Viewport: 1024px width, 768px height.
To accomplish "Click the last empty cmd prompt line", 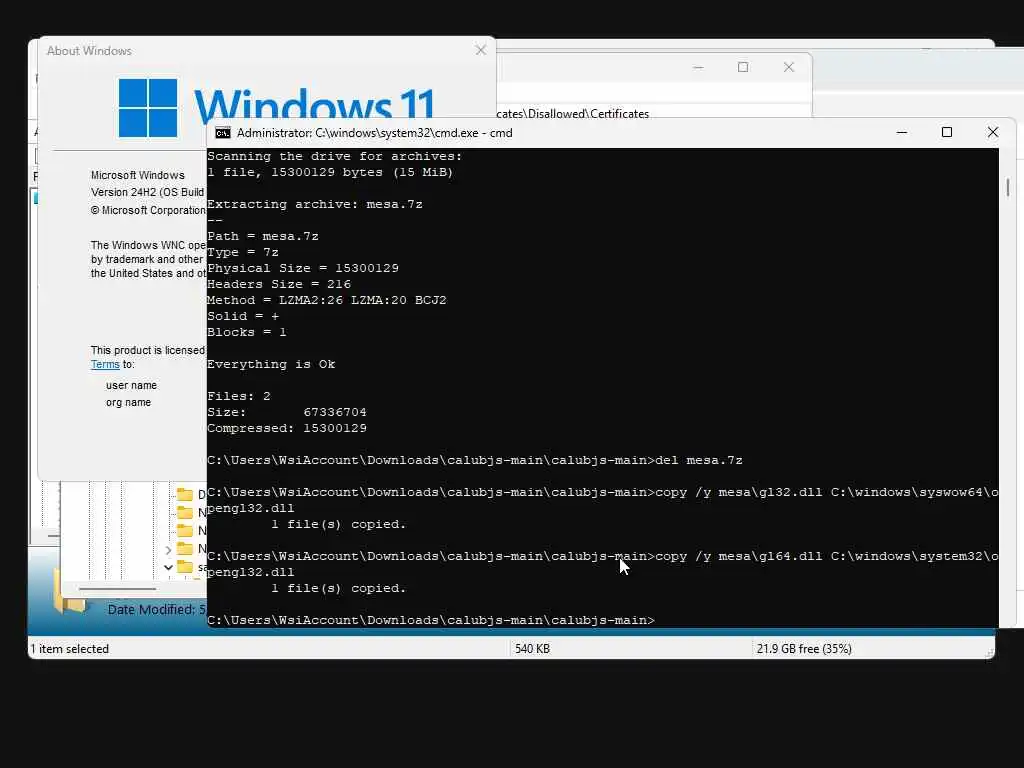I will coord(431,620).
